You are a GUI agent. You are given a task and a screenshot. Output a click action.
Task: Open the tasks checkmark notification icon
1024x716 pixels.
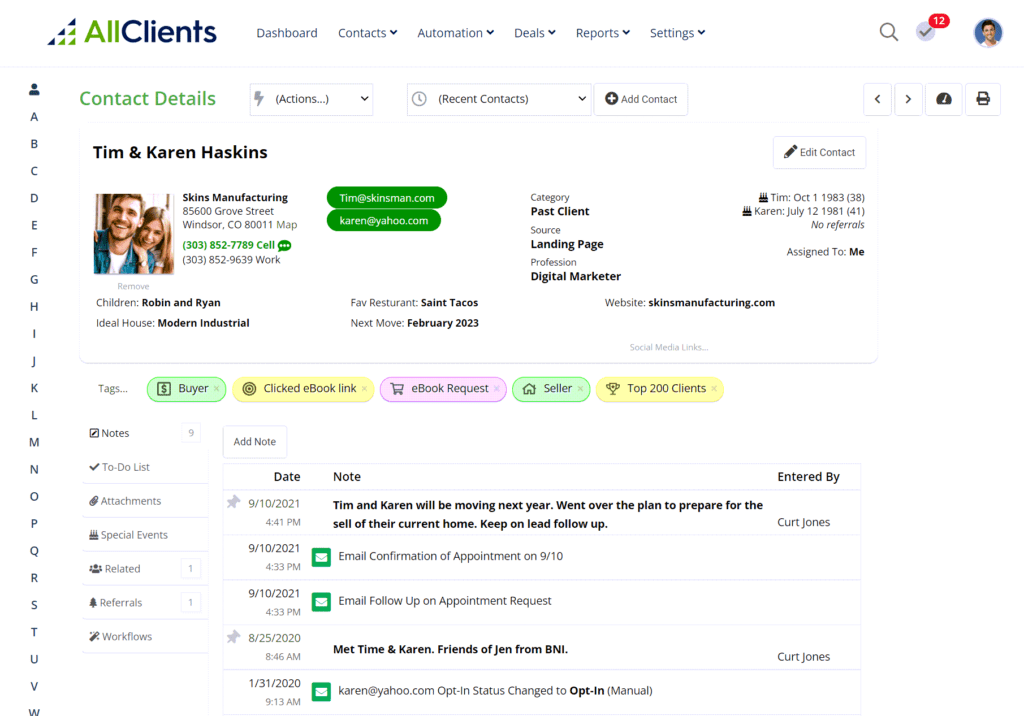point(925,31)
